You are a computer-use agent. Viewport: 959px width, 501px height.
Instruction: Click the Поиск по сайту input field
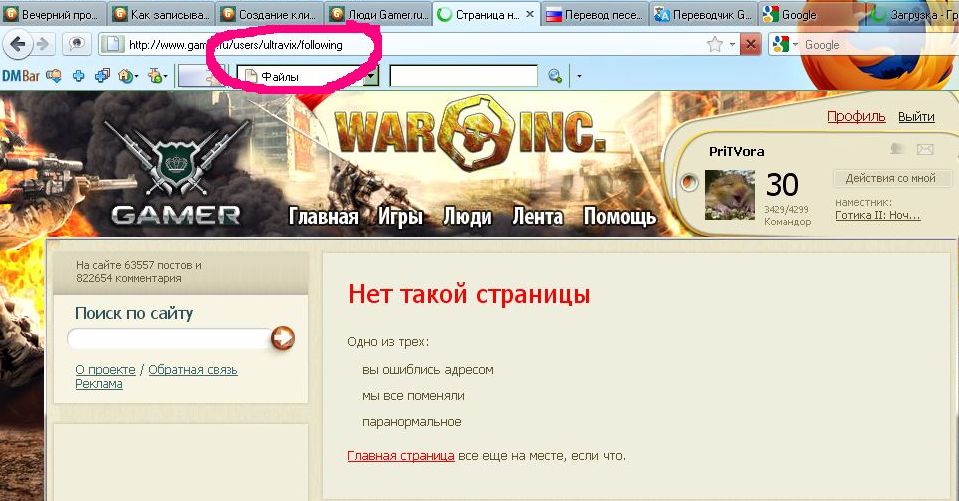point(170,338)
